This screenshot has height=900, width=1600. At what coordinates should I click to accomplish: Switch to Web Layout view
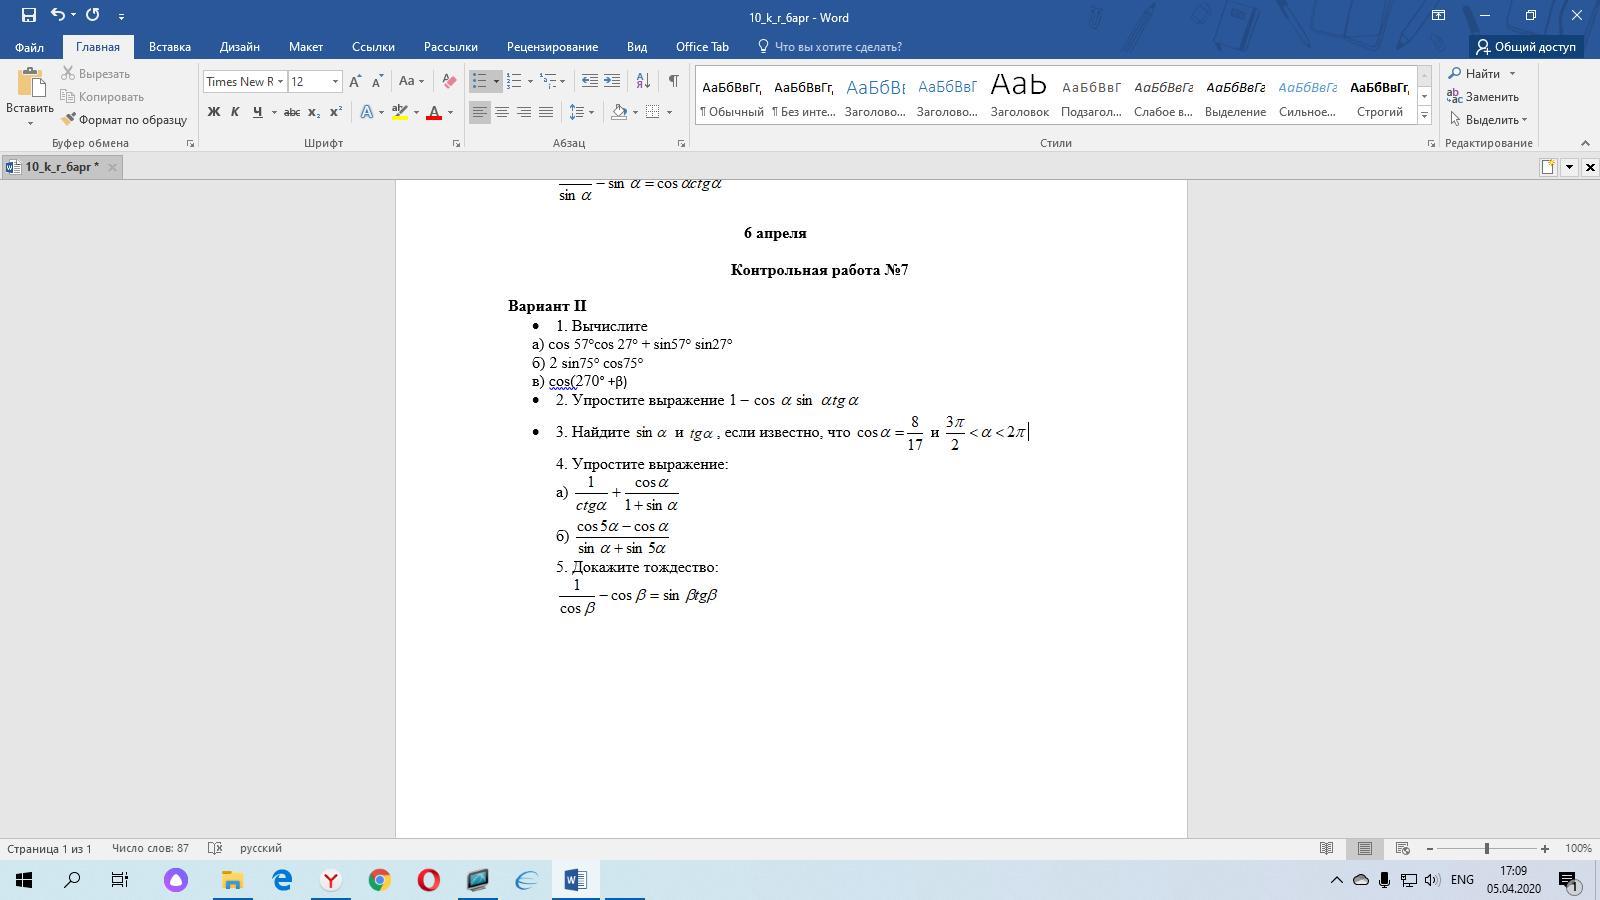[1402, 848]
